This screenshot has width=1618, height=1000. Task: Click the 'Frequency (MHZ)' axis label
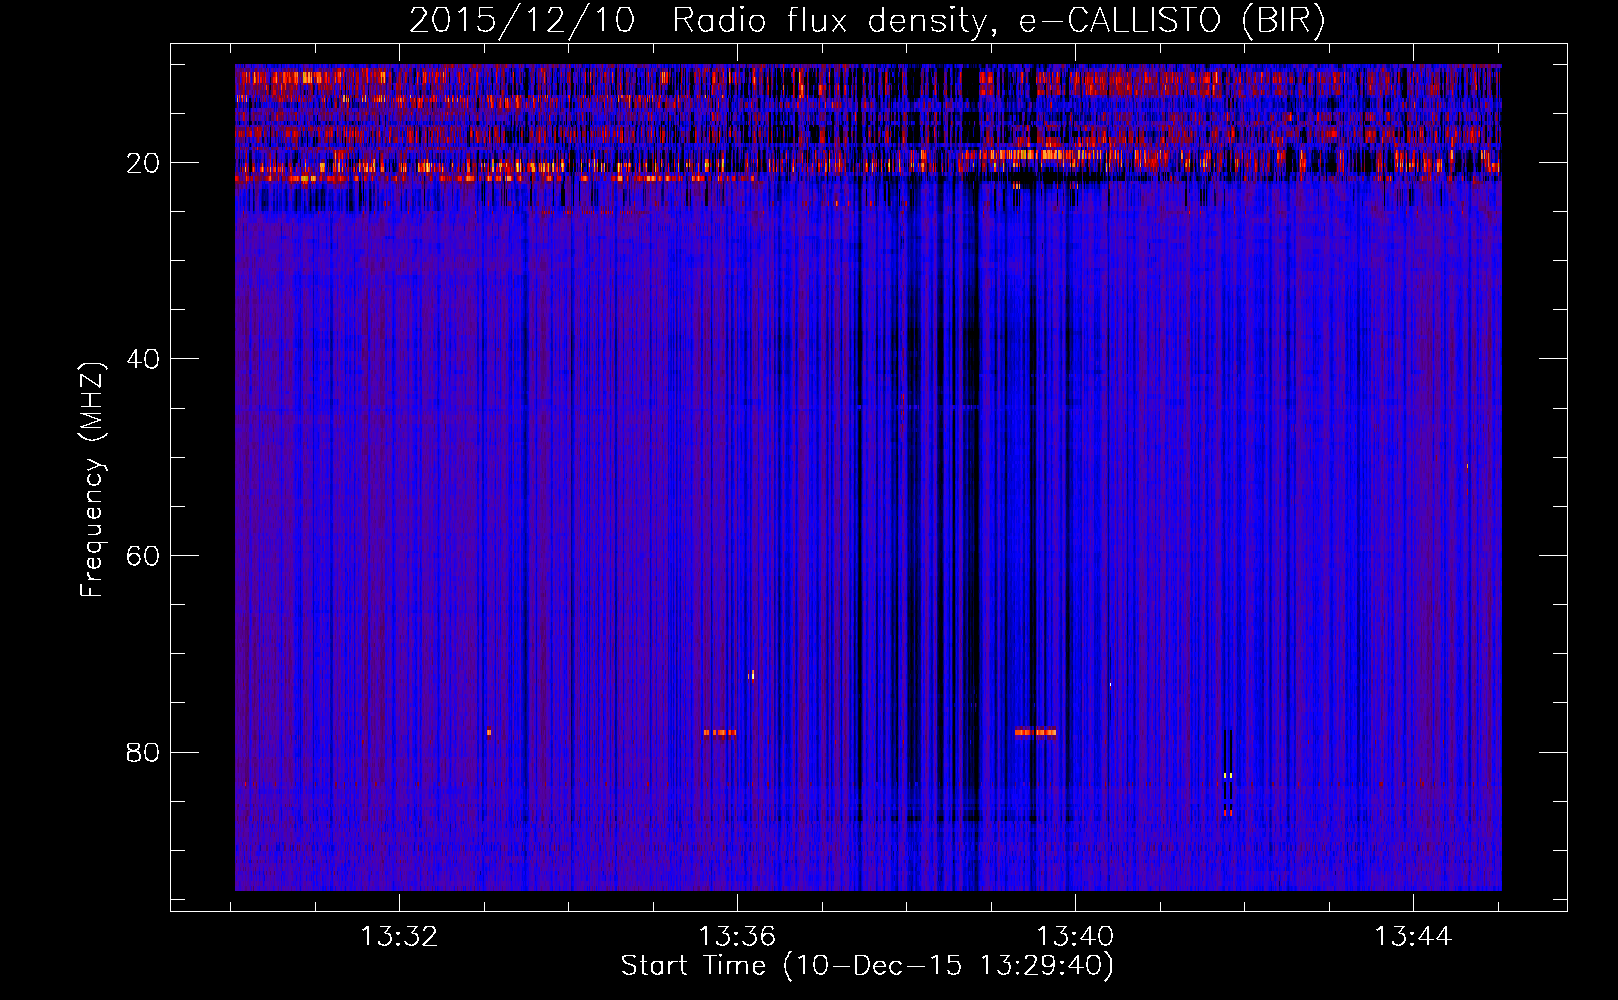pos(92,480)
